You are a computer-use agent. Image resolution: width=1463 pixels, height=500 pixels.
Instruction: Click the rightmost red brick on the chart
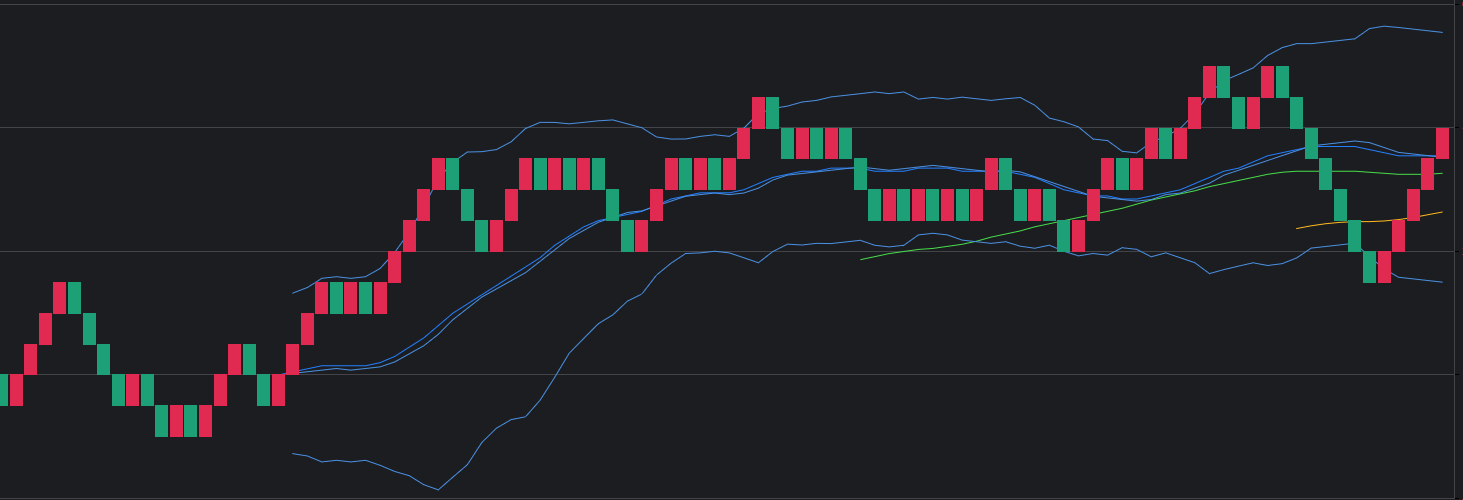point(1442,143)
